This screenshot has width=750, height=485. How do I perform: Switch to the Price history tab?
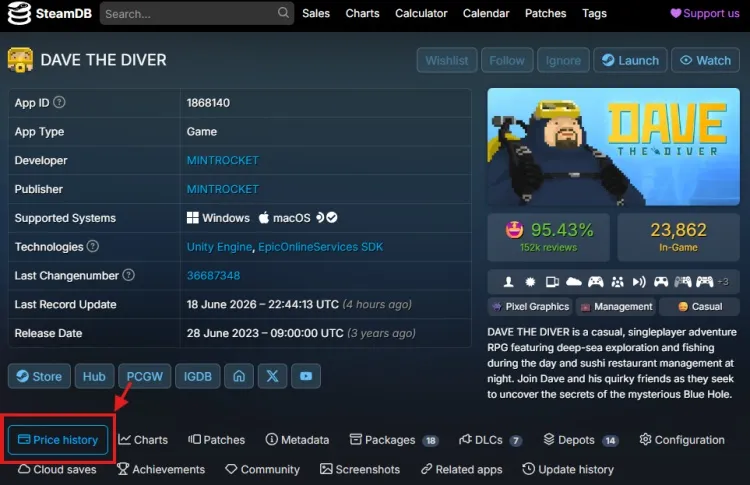pyautogui.click(x=58, y=440)
